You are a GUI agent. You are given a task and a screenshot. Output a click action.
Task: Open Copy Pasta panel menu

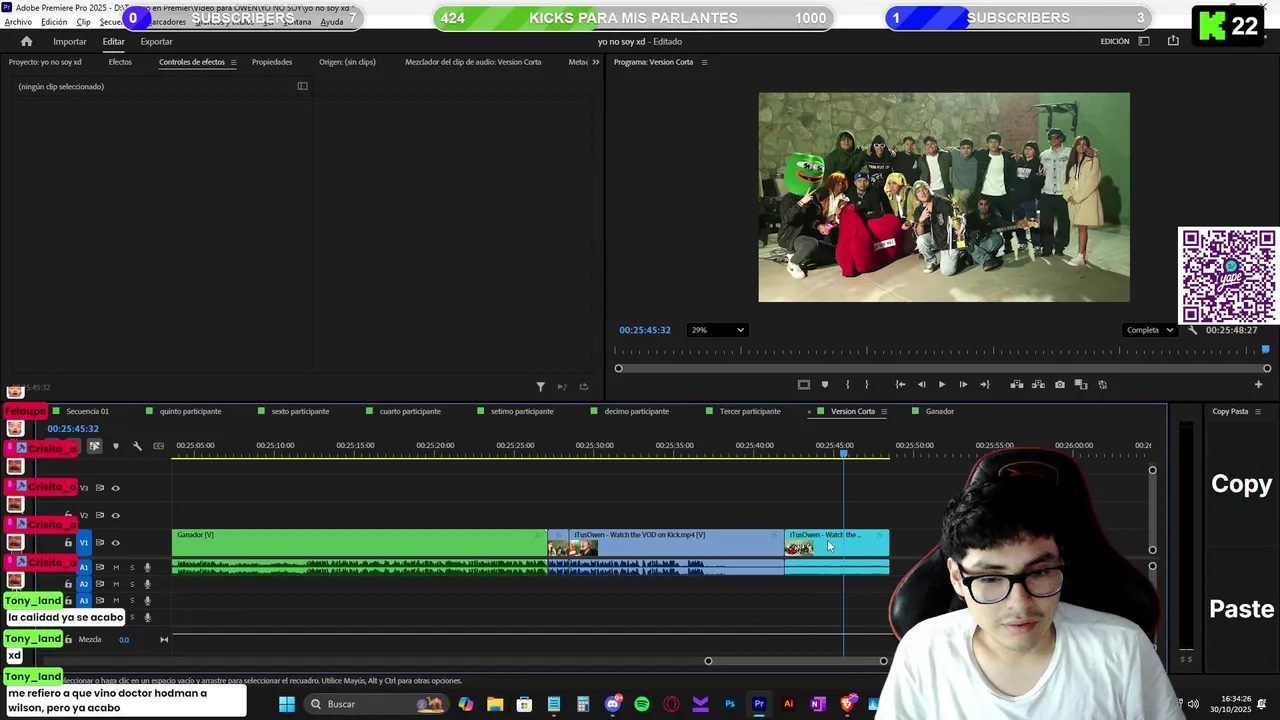1258,411
